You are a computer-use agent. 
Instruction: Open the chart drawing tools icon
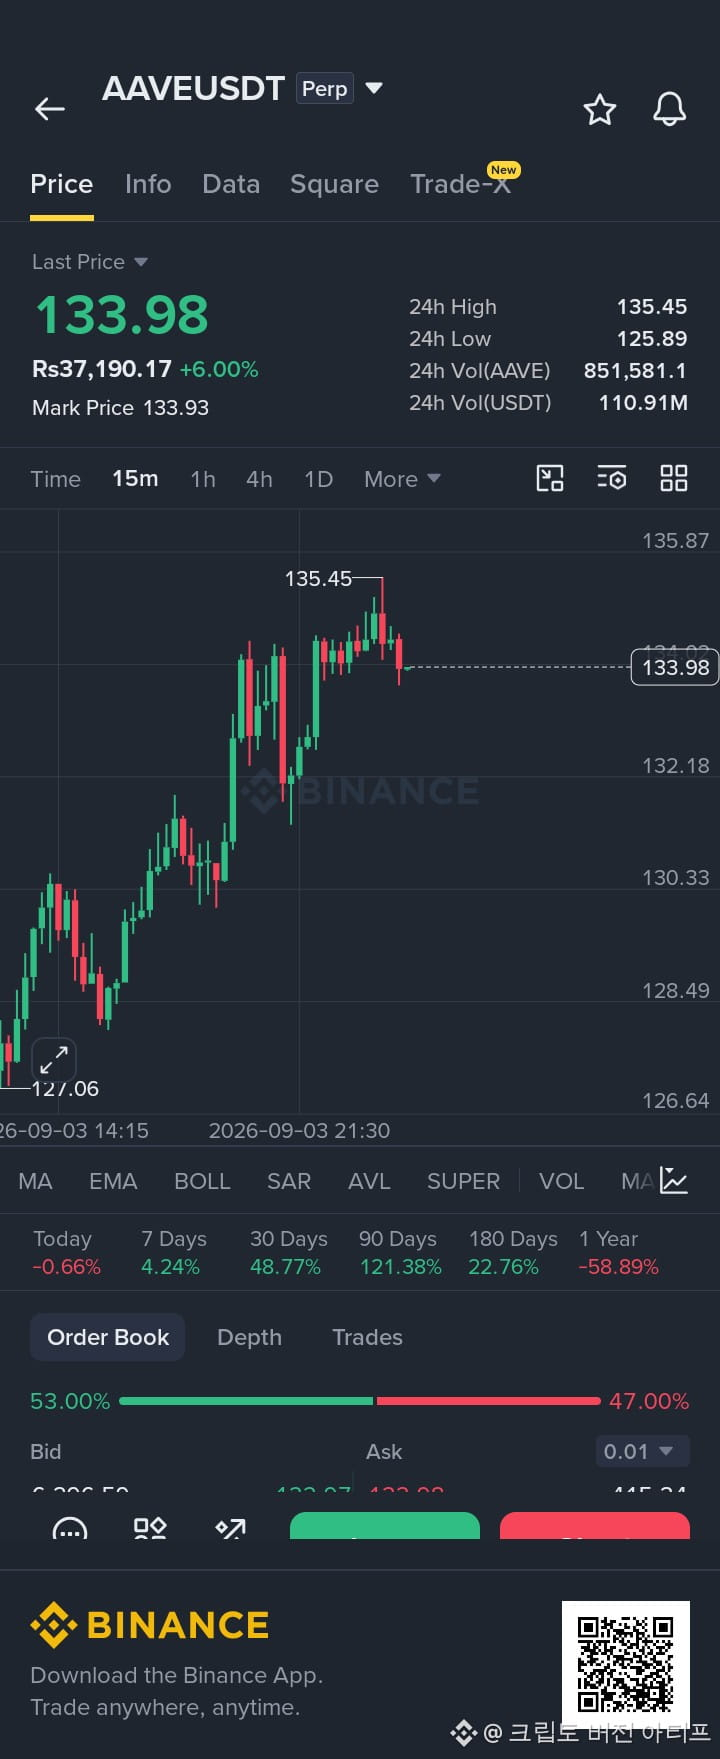(550, 478)
